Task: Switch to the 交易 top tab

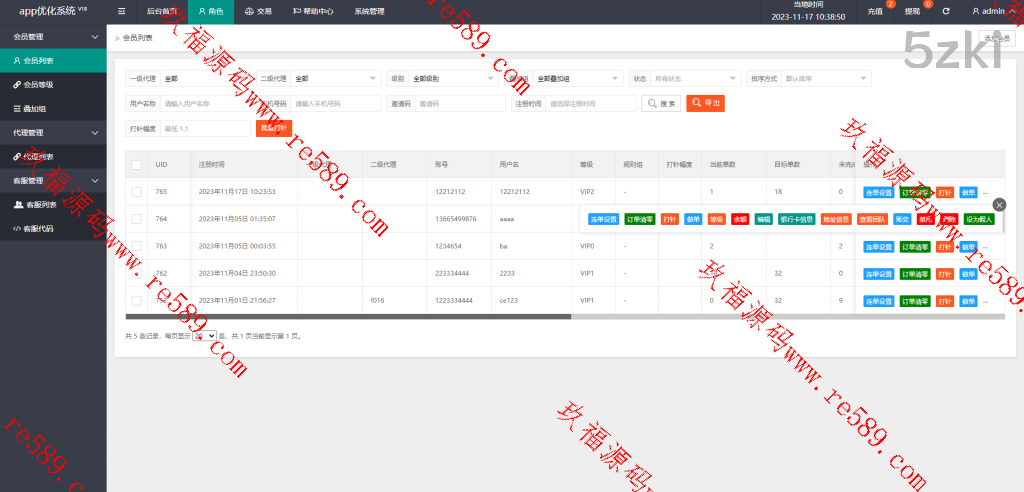Action: coord(257,11)
